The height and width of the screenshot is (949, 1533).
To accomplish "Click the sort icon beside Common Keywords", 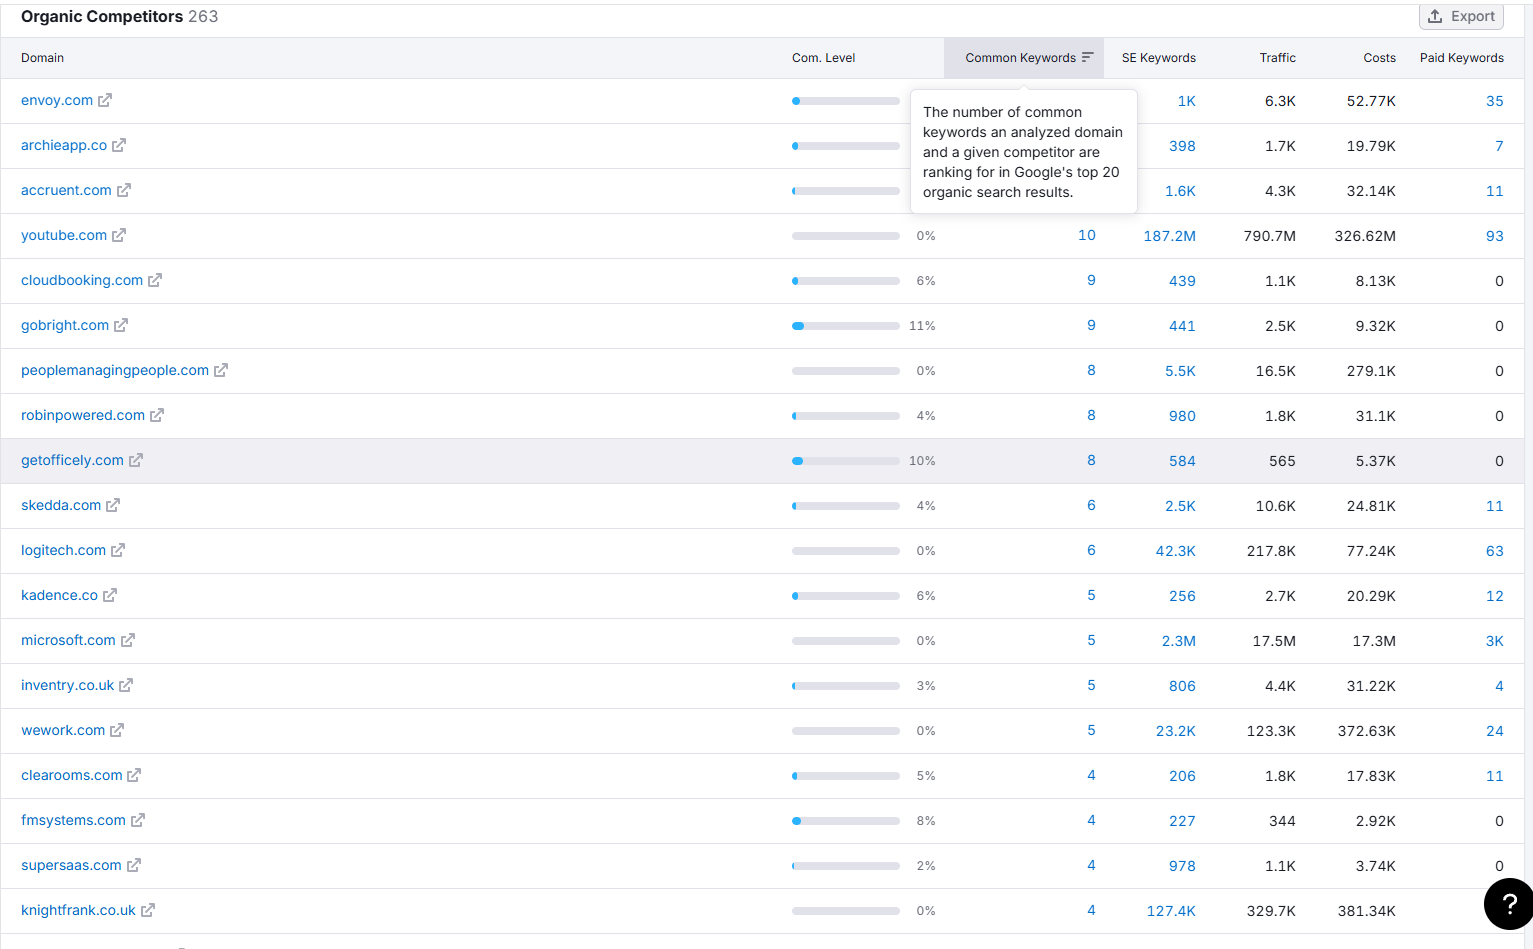I will coord(1087,57).
